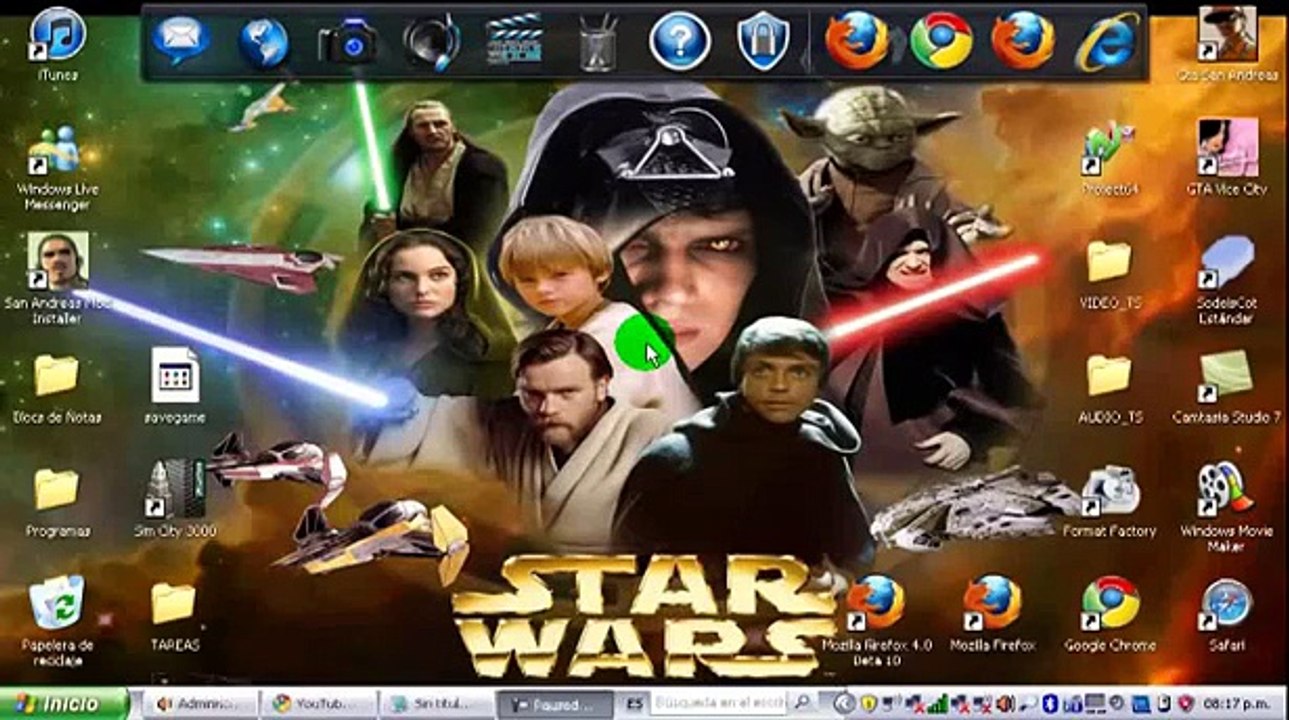
Task: Open the ES language bar selector
Action: pyautogui.click(x=633, y=704)
